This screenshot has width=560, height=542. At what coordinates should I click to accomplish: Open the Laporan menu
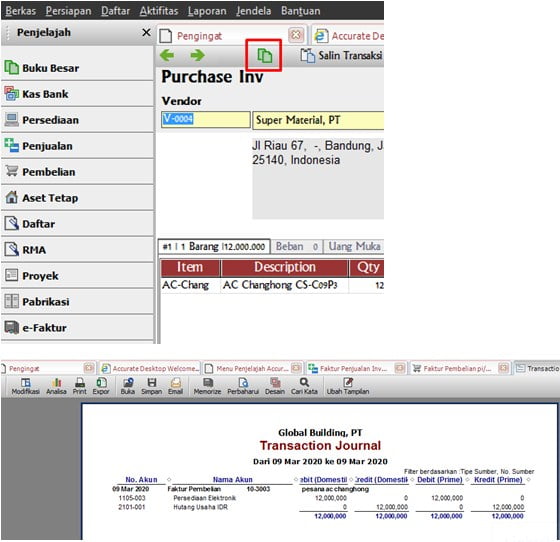click(207, 11)
